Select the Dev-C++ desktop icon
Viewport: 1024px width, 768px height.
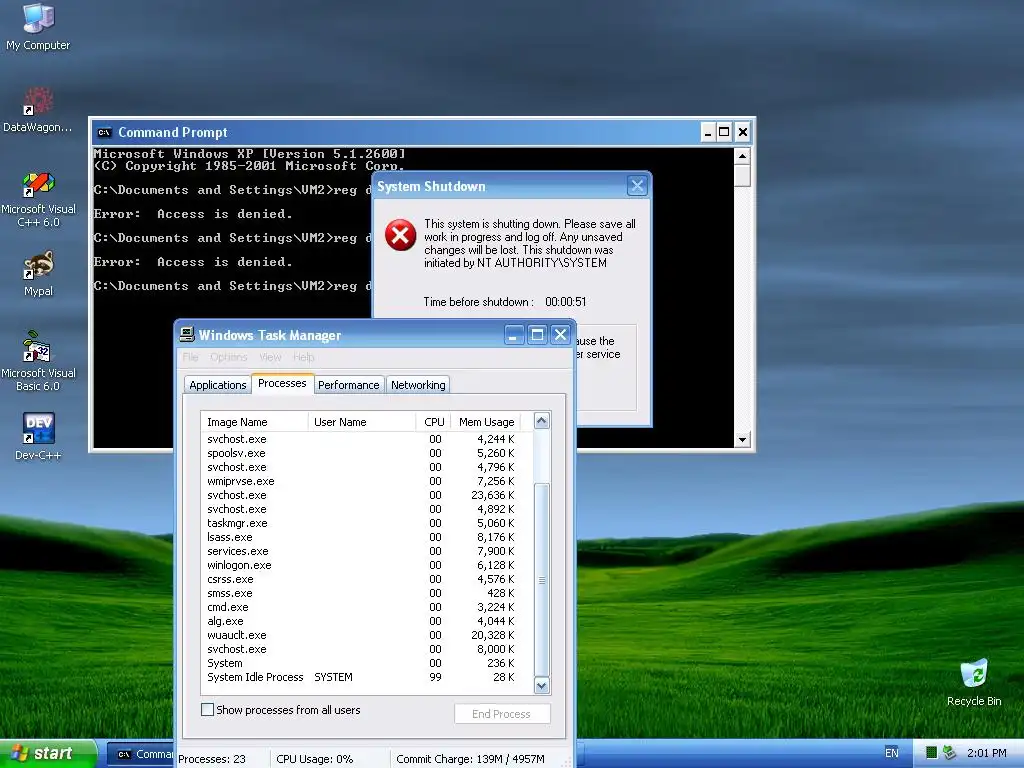point(38,436)
